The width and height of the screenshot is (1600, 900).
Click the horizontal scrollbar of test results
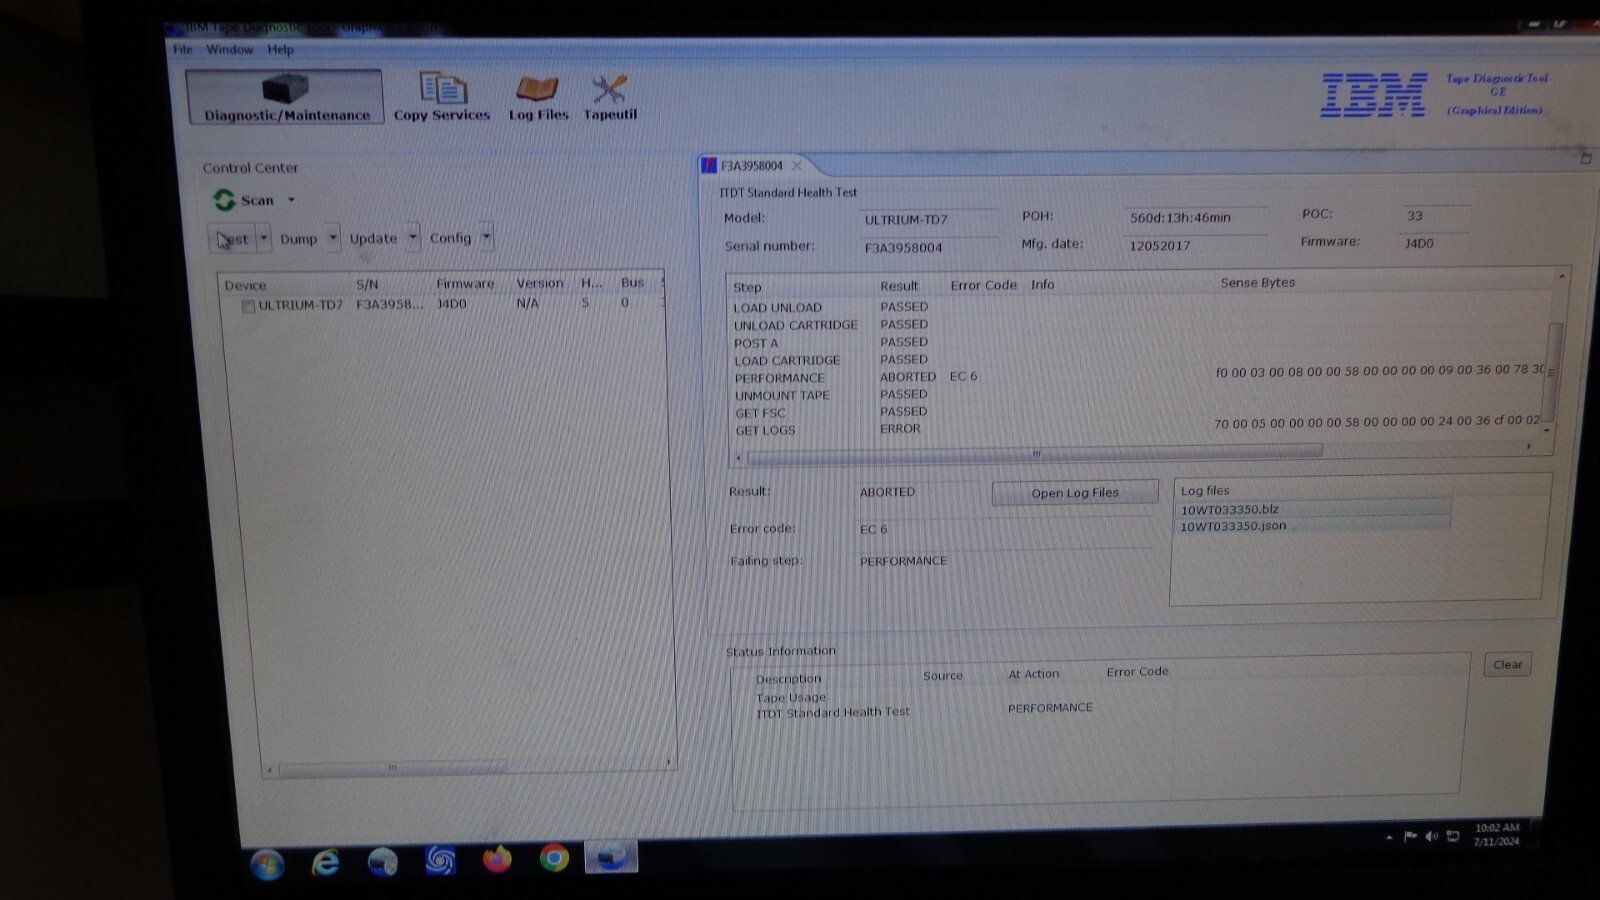point(1035,455)
